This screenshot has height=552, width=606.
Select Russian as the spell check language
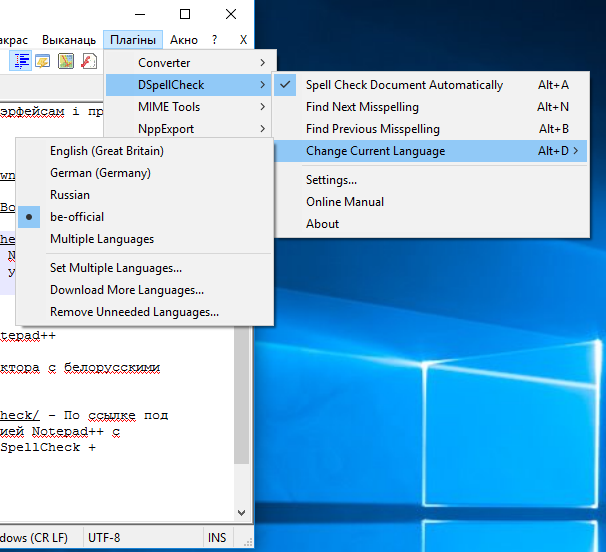tap(70, 195)
